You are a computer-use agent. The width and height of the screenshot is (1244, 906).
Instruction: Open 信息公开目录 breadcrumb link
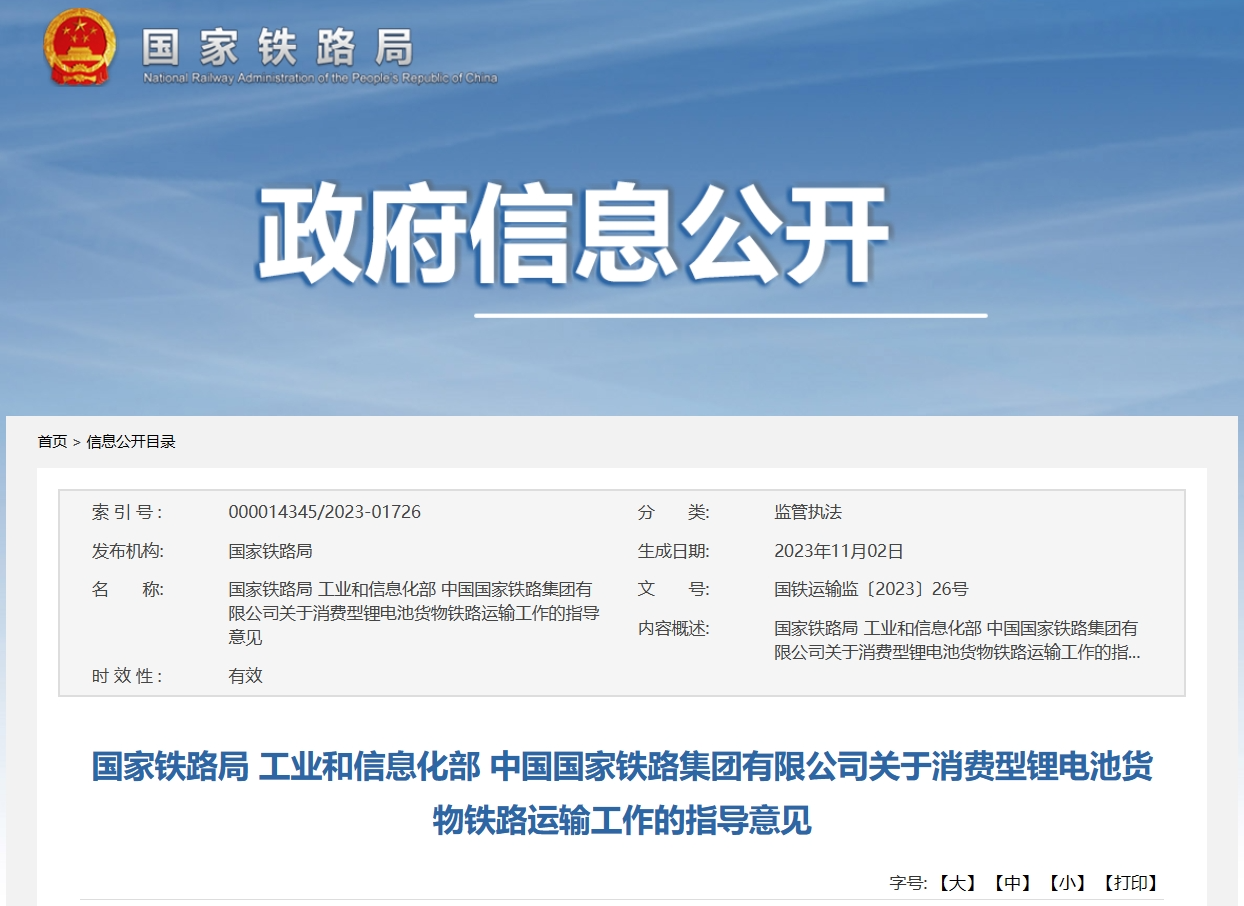coord(131,441)
